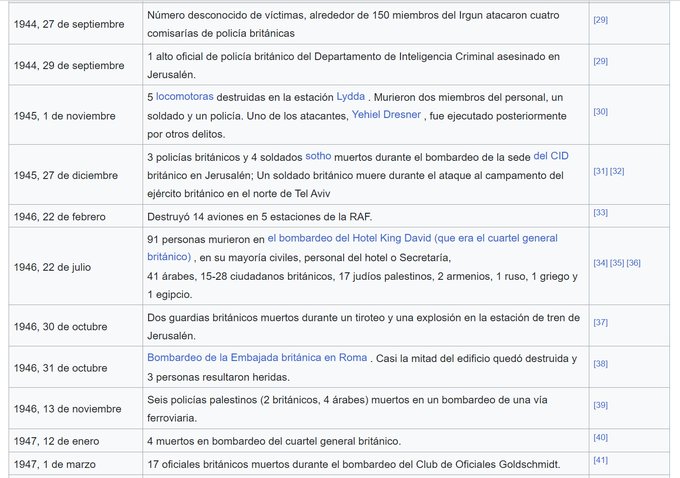Screen dimensions: 680x478
Task: Go to citation [30]
Action: (601, 111)
